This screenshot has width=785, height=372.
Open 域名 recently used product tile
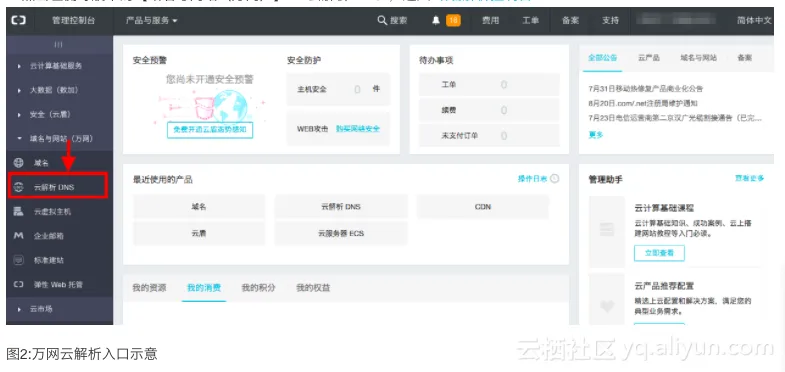point(199,207)
